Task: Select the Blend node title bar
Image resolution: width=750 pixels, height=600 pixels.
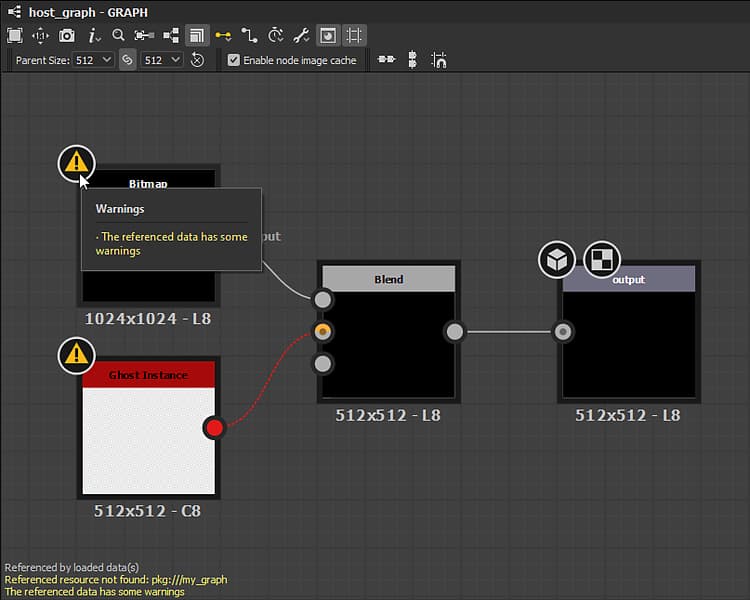Action: click(389, 279)
